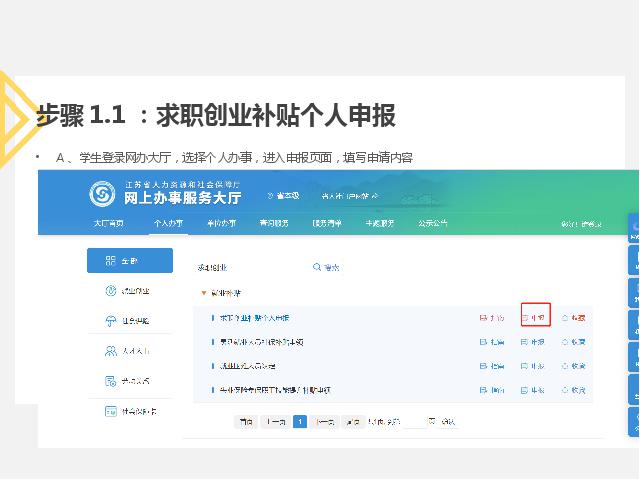Viewport: 640px width, 480px height.
Task: Click the magnifier 查询 search button
Action: (x=326, y=268)
